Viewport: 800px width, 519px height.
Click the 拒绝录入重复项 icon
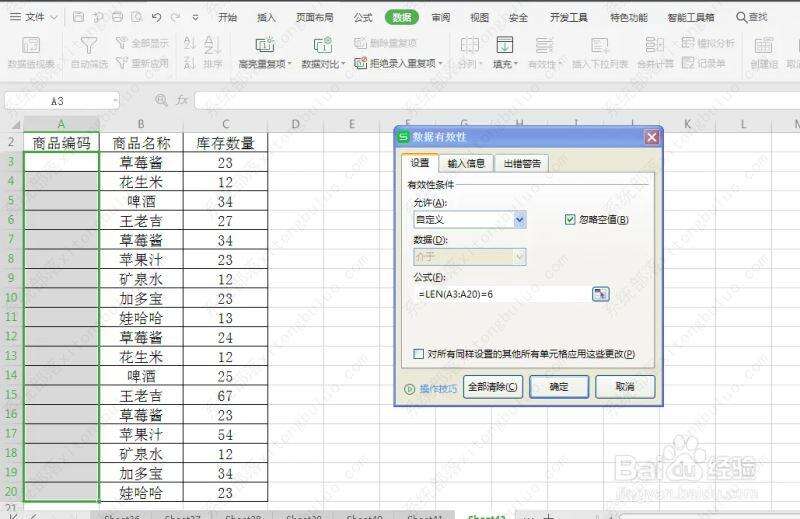361,63
